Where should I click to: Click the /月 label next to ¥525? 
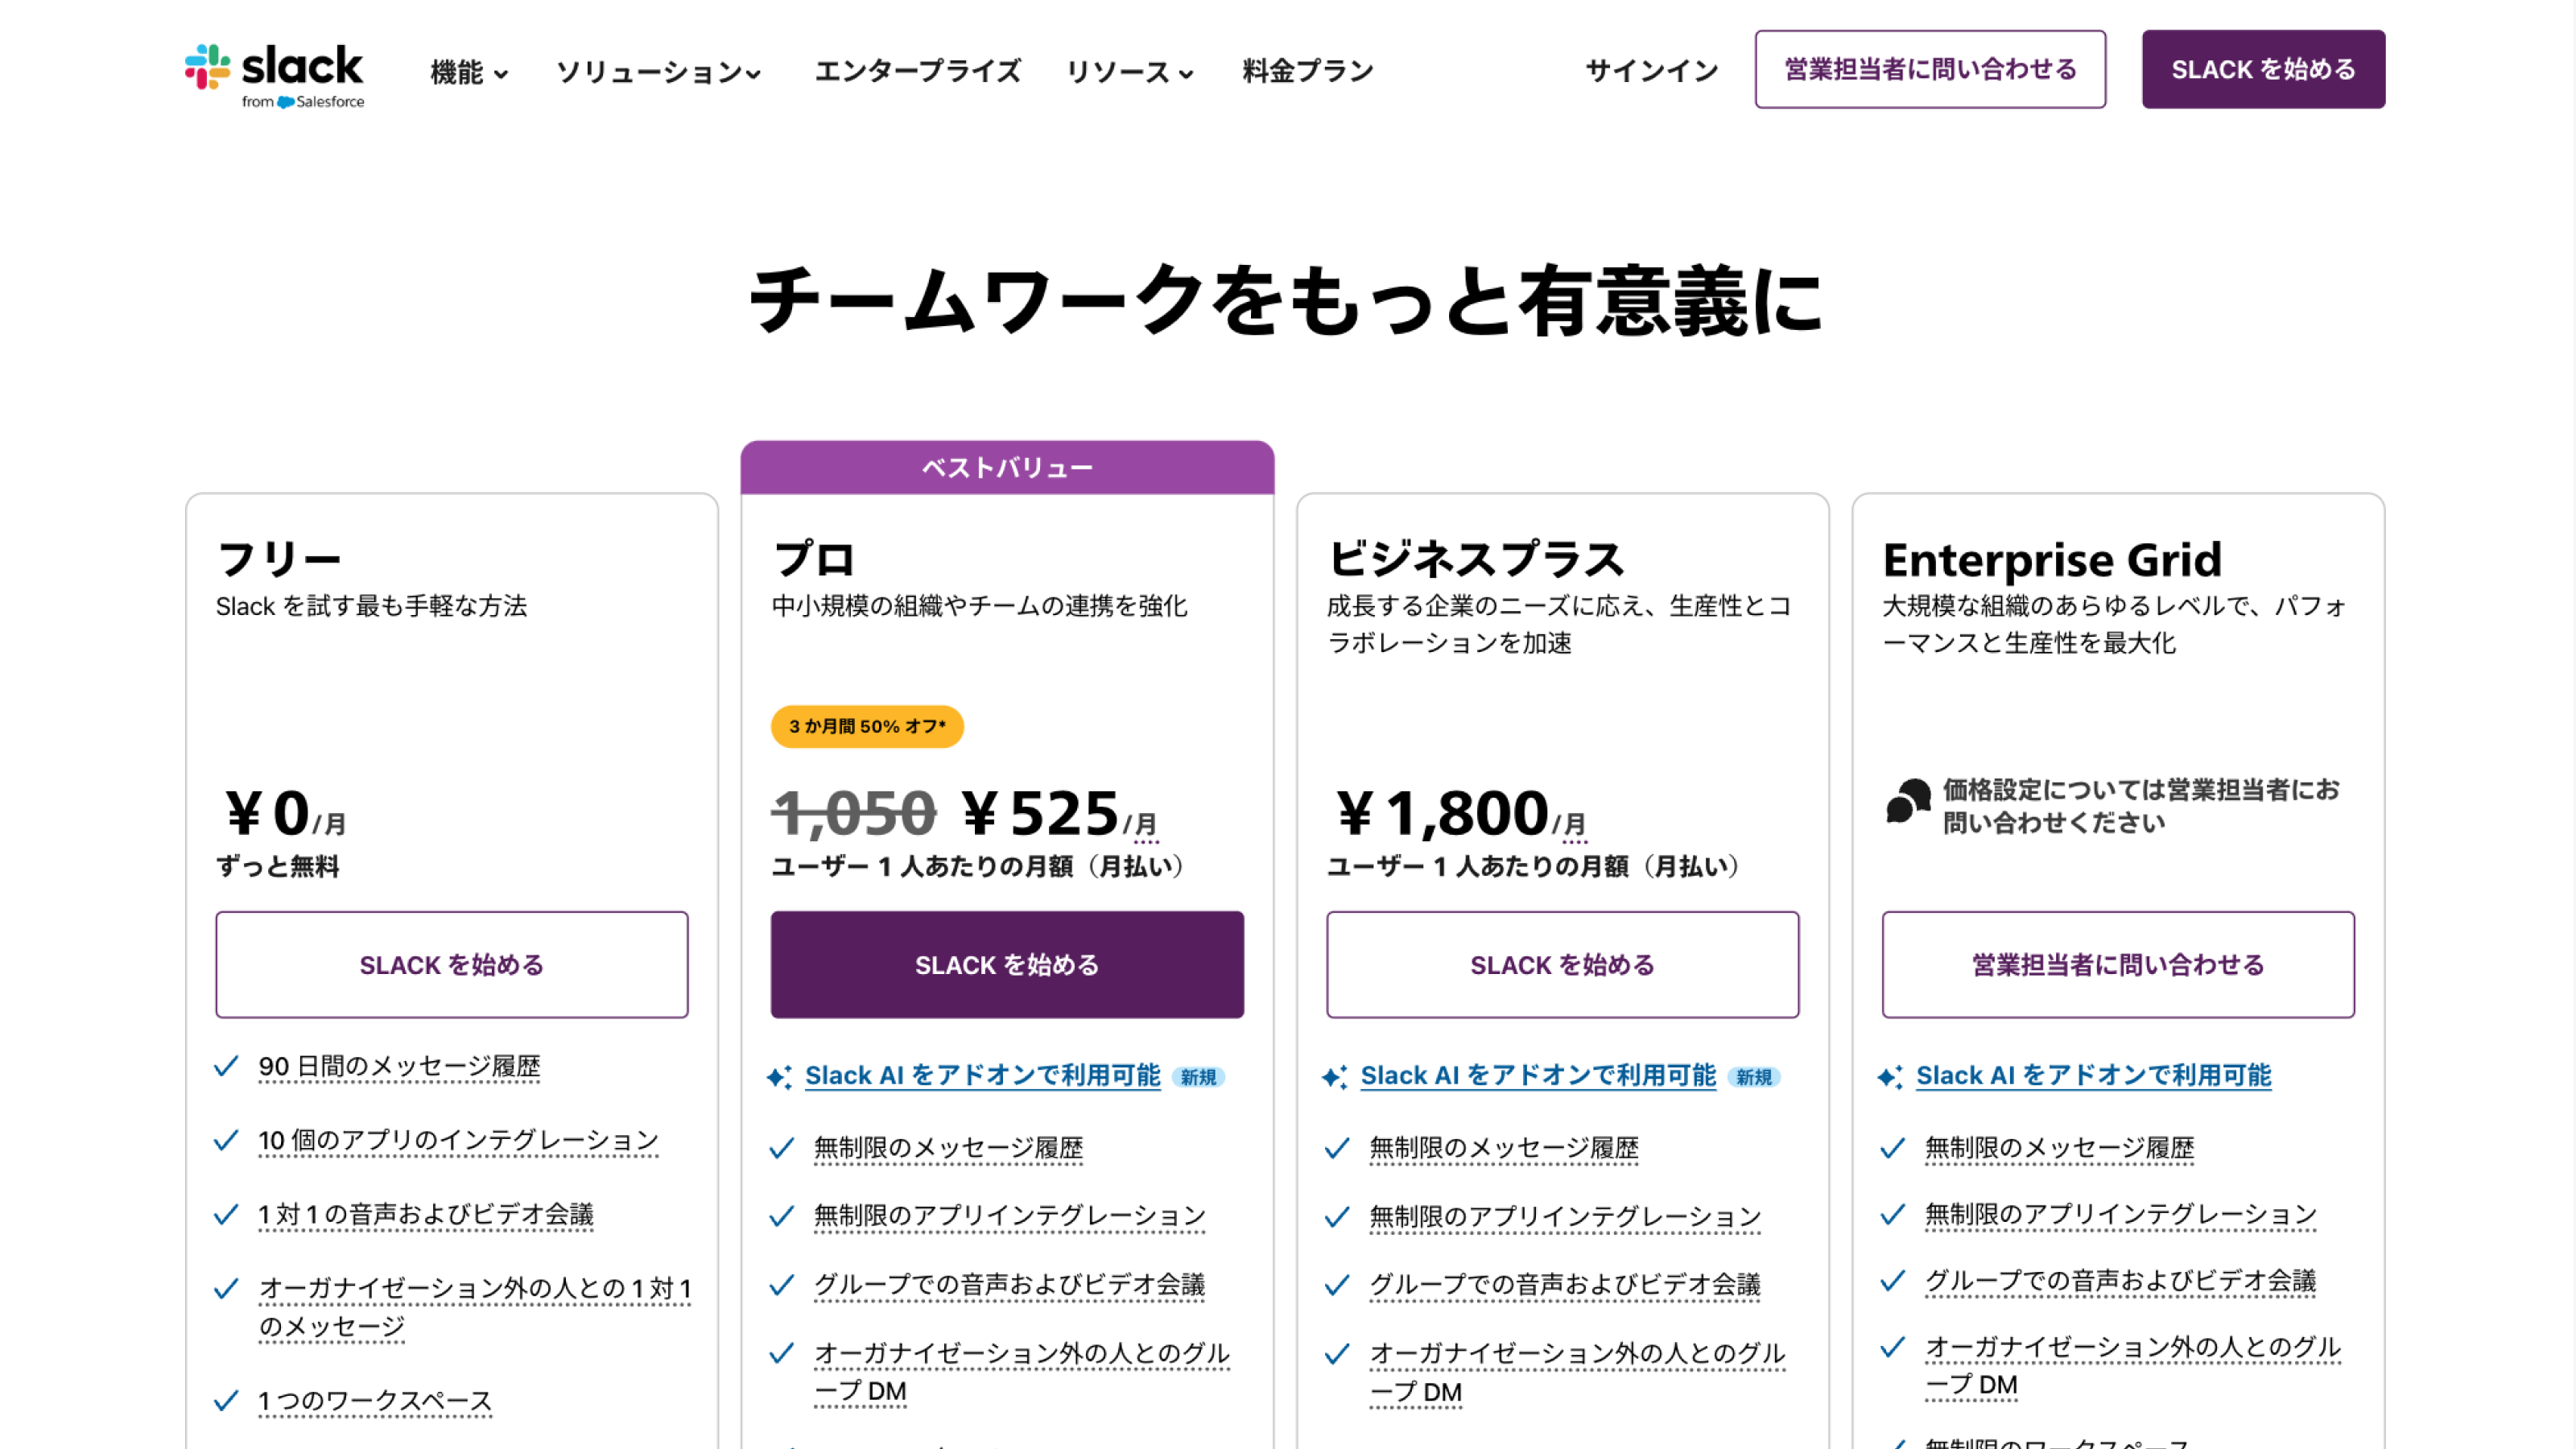1140,824
